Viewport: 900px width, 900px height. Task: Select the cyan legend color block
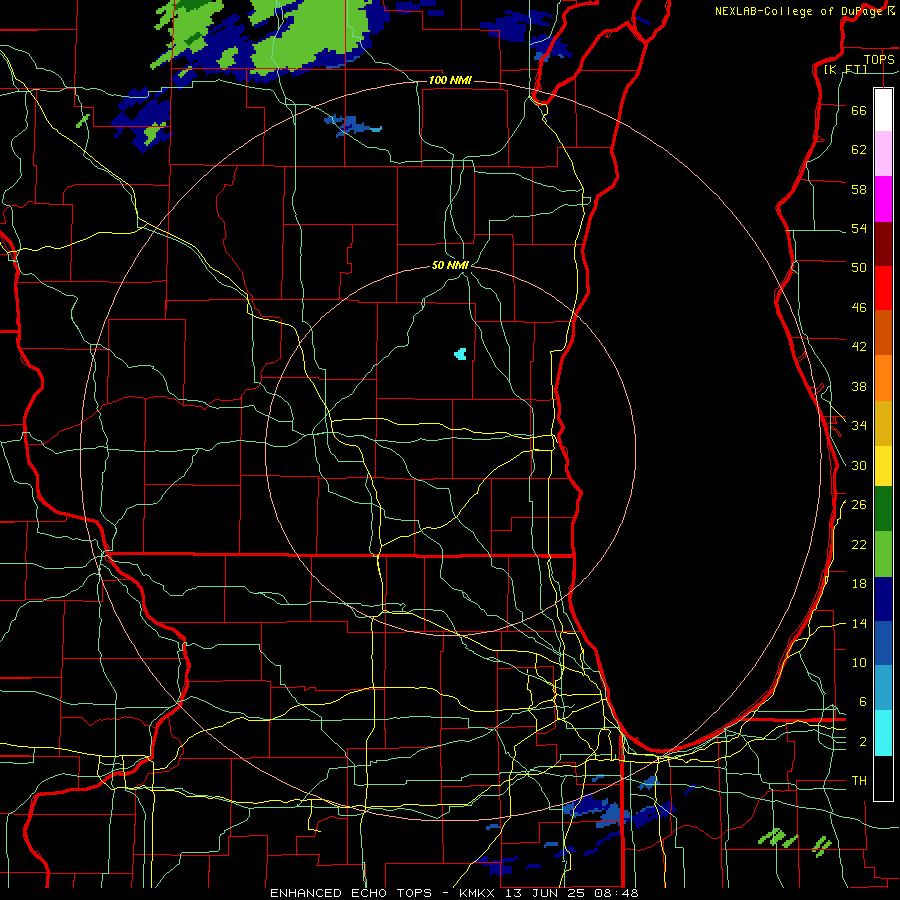click(x=883, y=733)
